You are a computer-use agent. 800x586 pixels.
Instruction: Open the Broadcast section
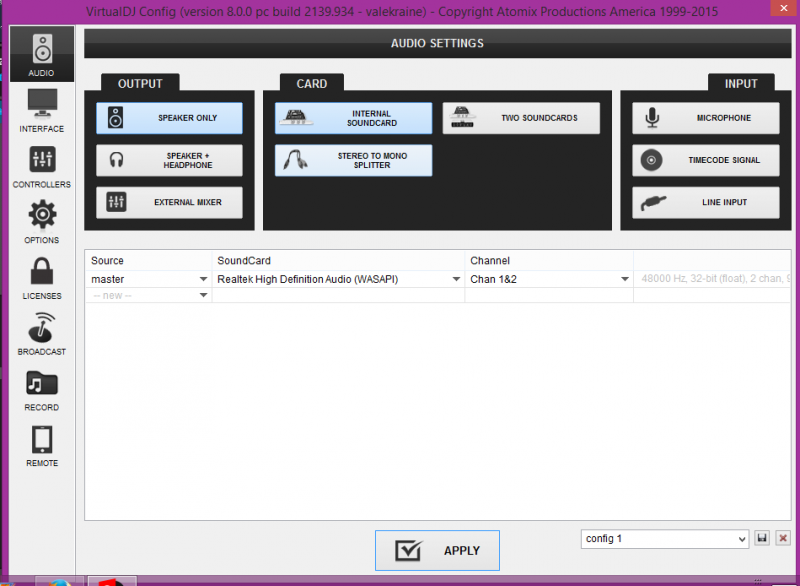point(42,334)
